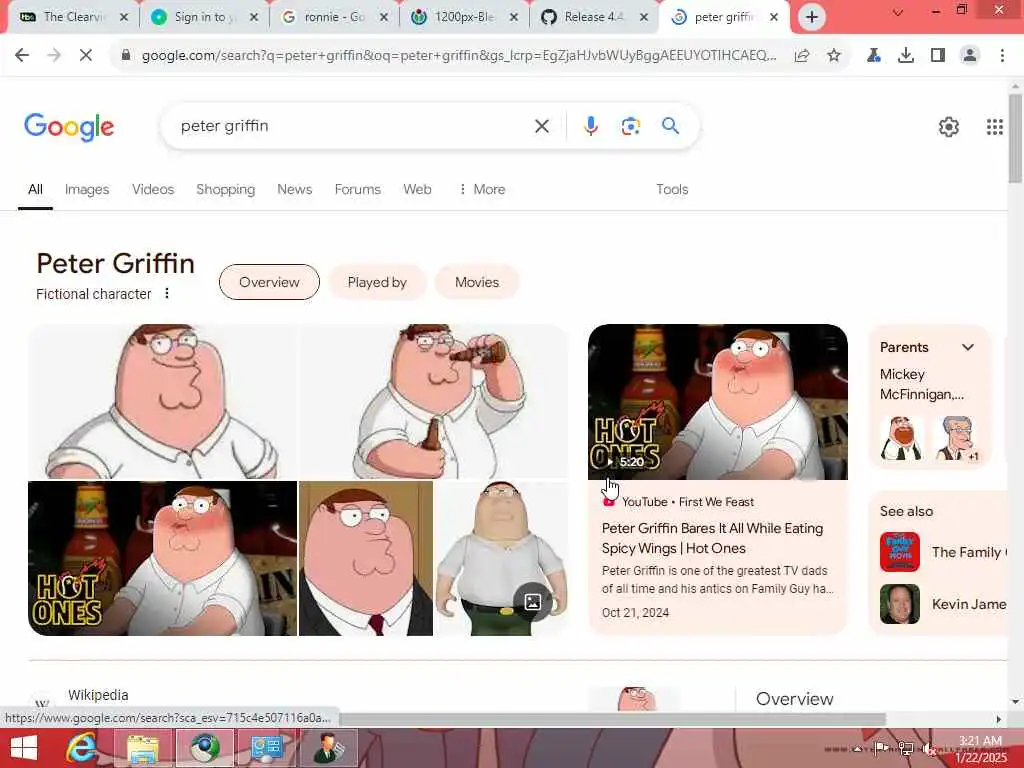Image resolution: width=1024 pixels, height=768 pixels.
Task: Switch to the Web results tab
Action: pos(417,189)
